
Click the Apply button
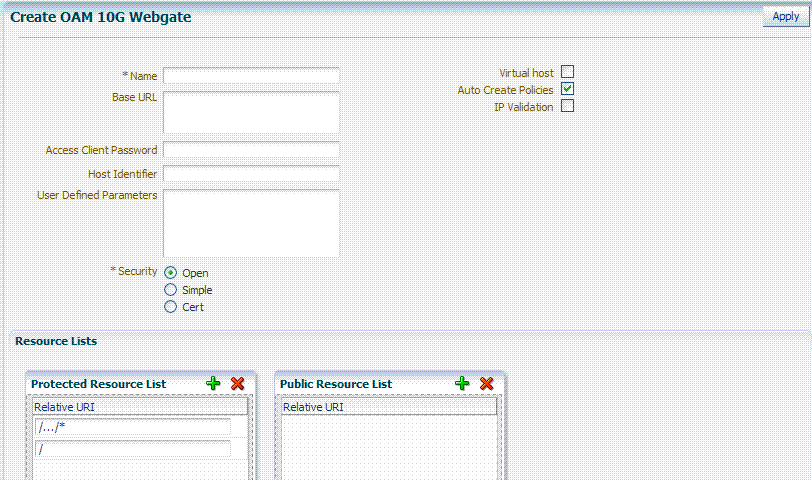[x=786, y=17]
